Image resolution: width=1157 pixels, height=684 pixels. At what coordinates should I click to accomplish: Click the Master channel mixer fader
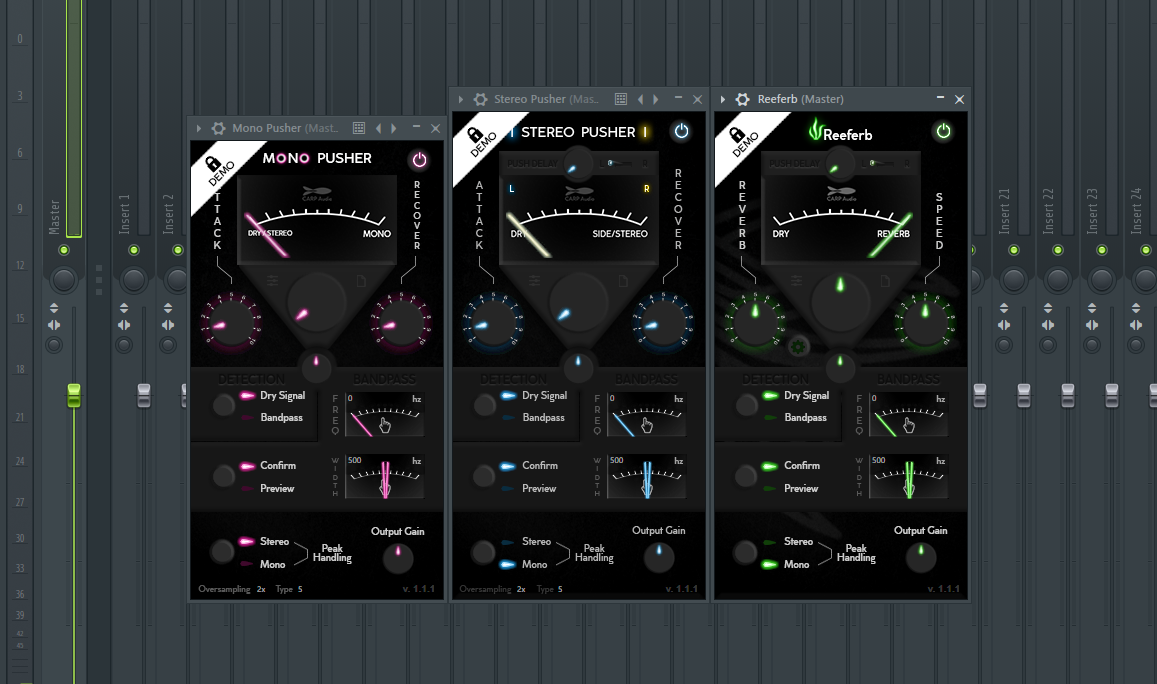pyautogui.click(x=73, y=397)
